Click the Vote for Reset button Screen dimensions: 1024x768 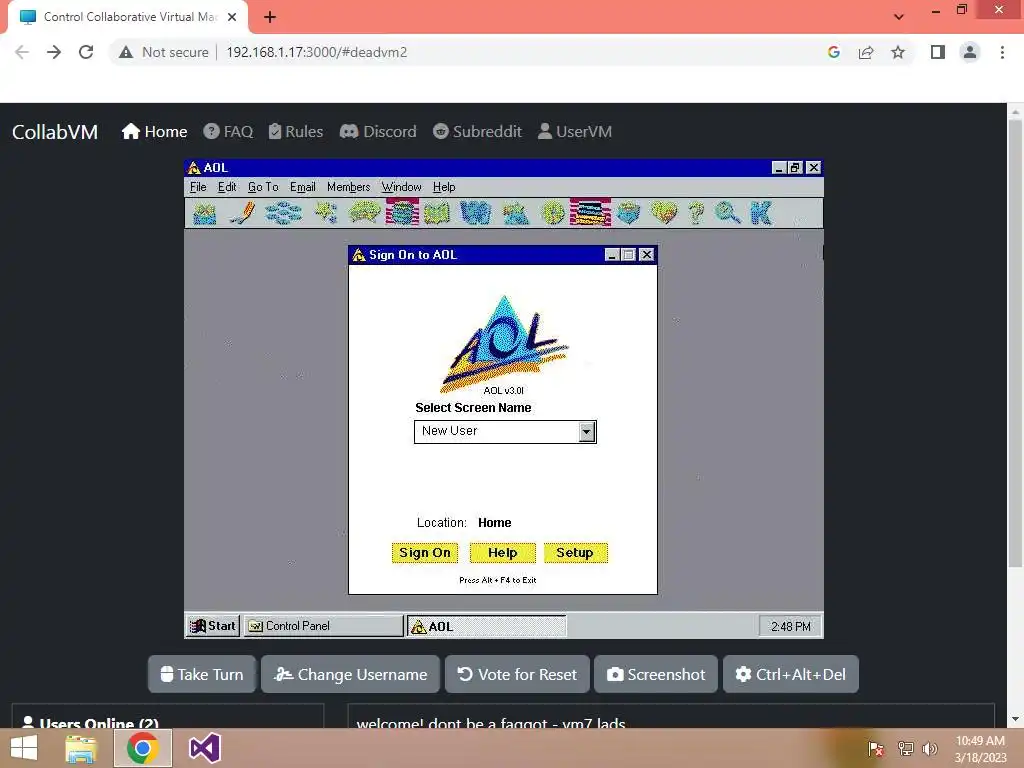(517, 674)
